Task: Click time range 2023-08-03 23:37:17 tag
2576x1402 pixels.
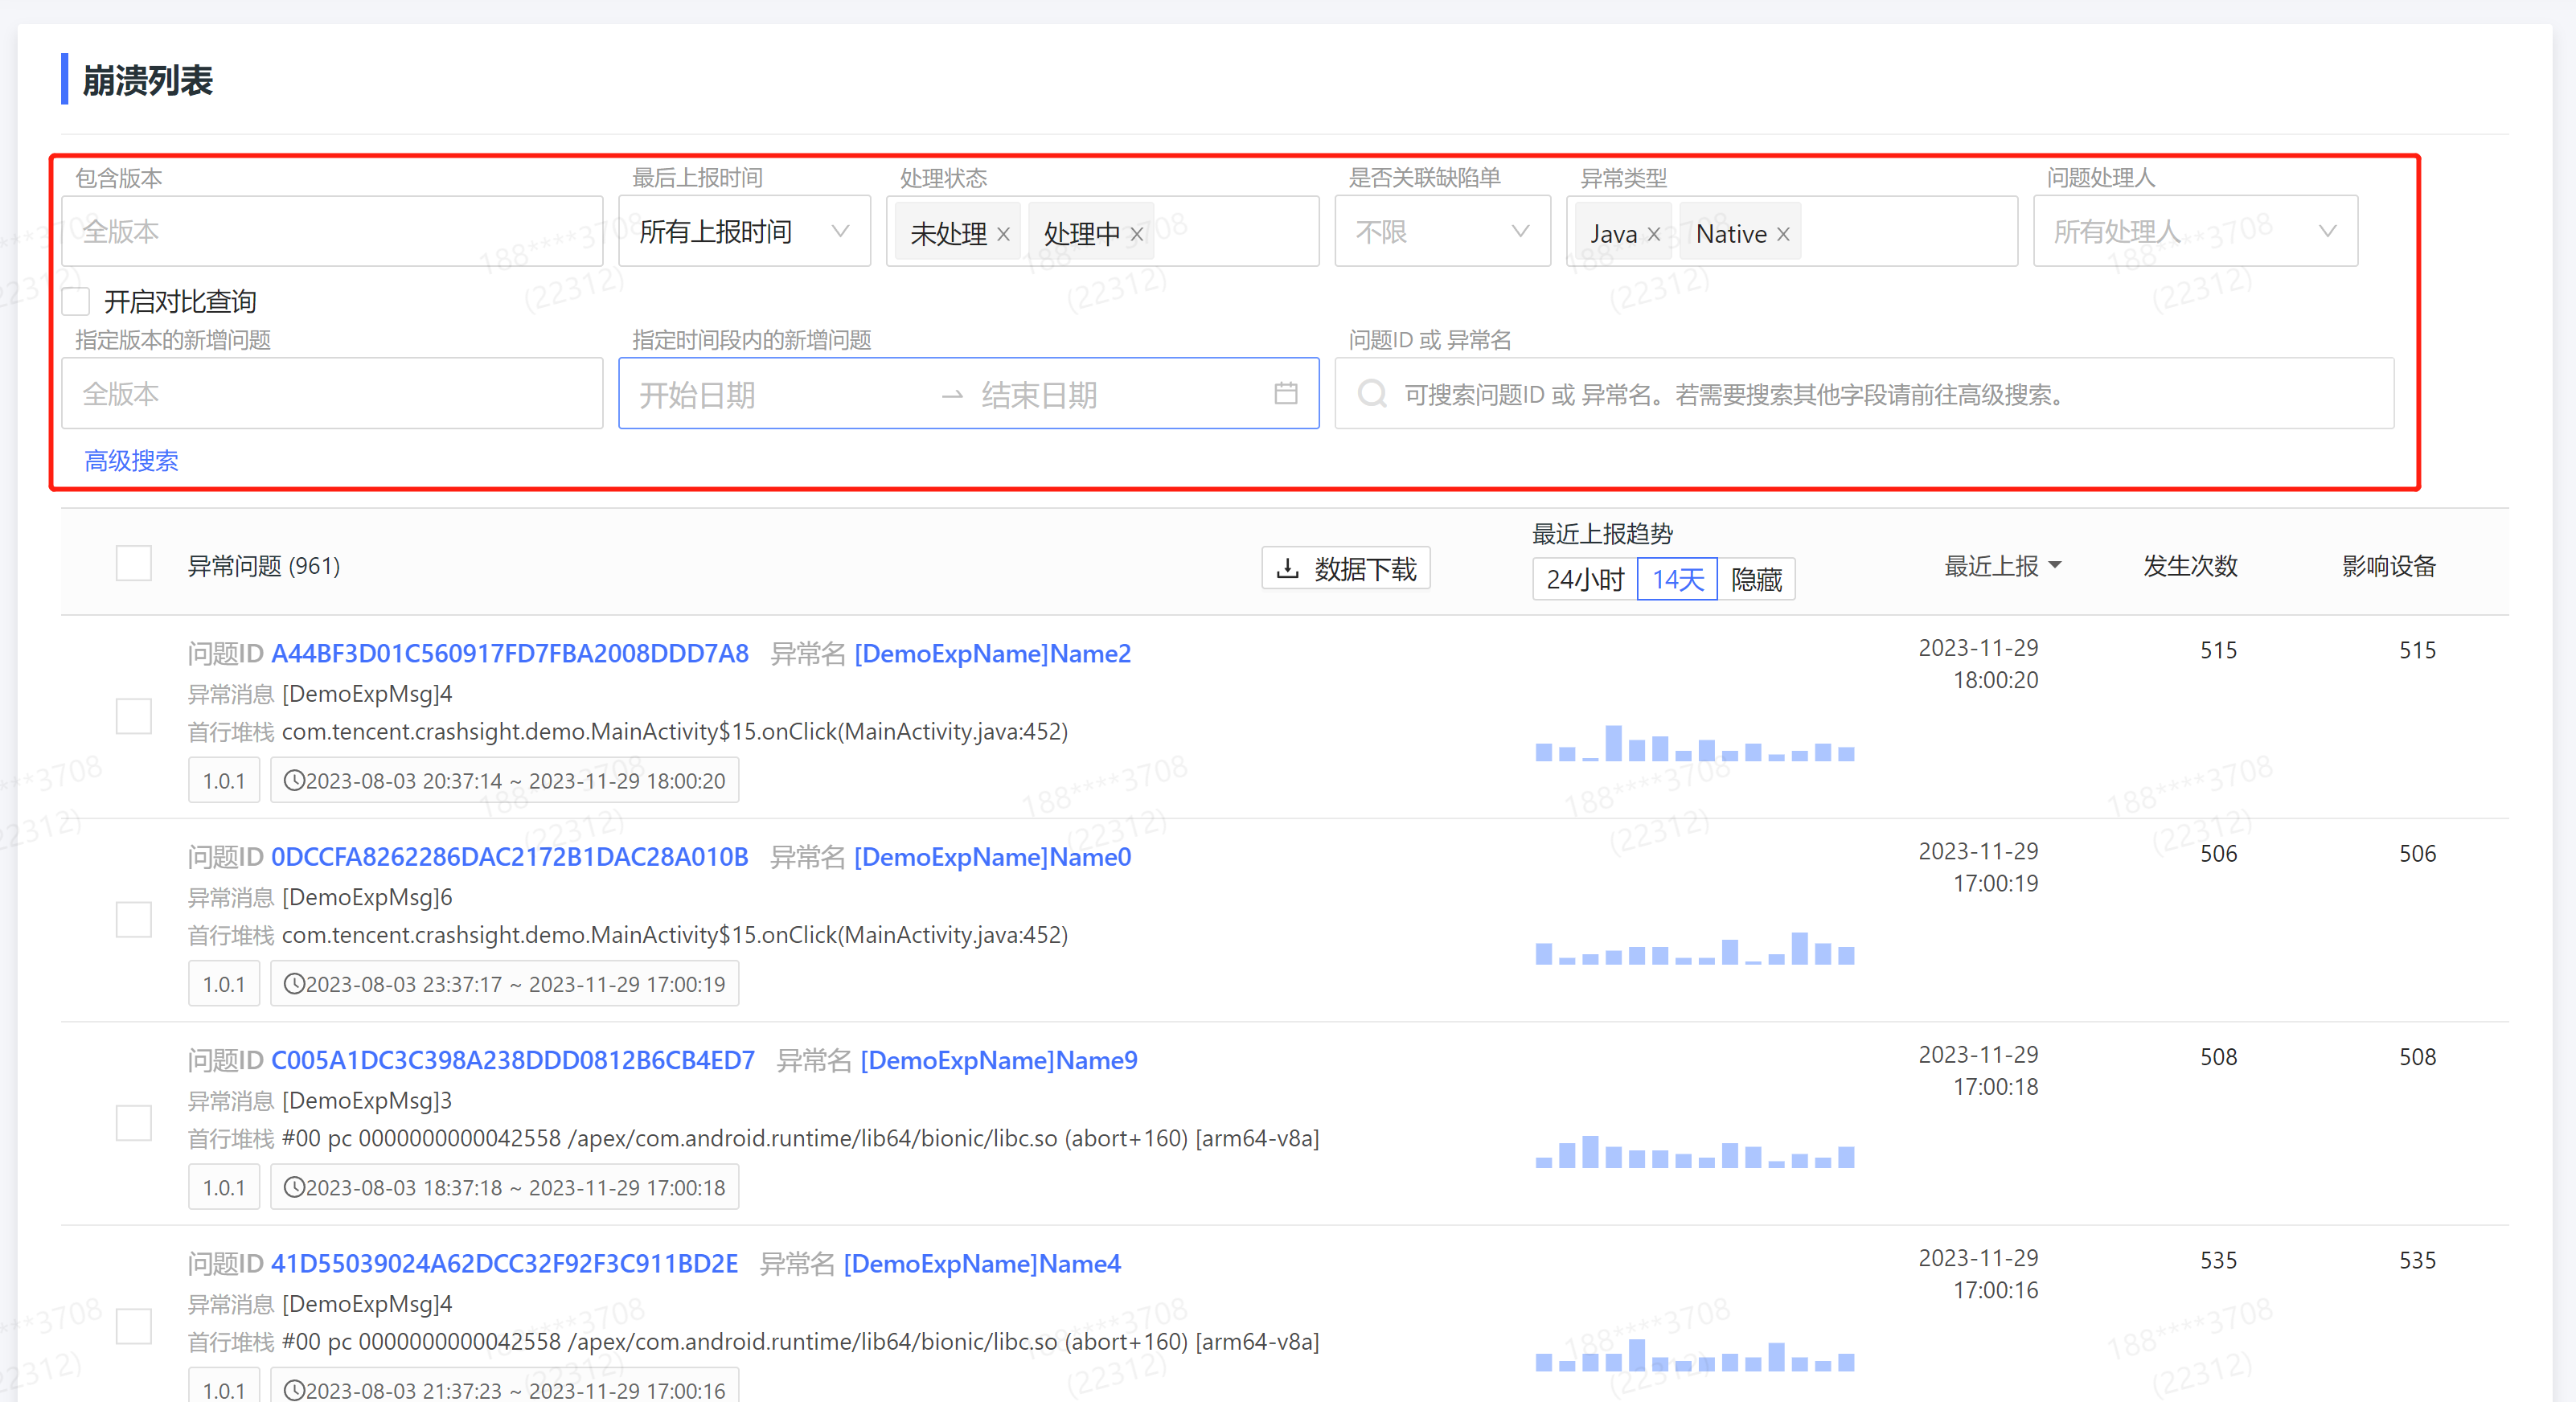Action: (x=505, y=983)
